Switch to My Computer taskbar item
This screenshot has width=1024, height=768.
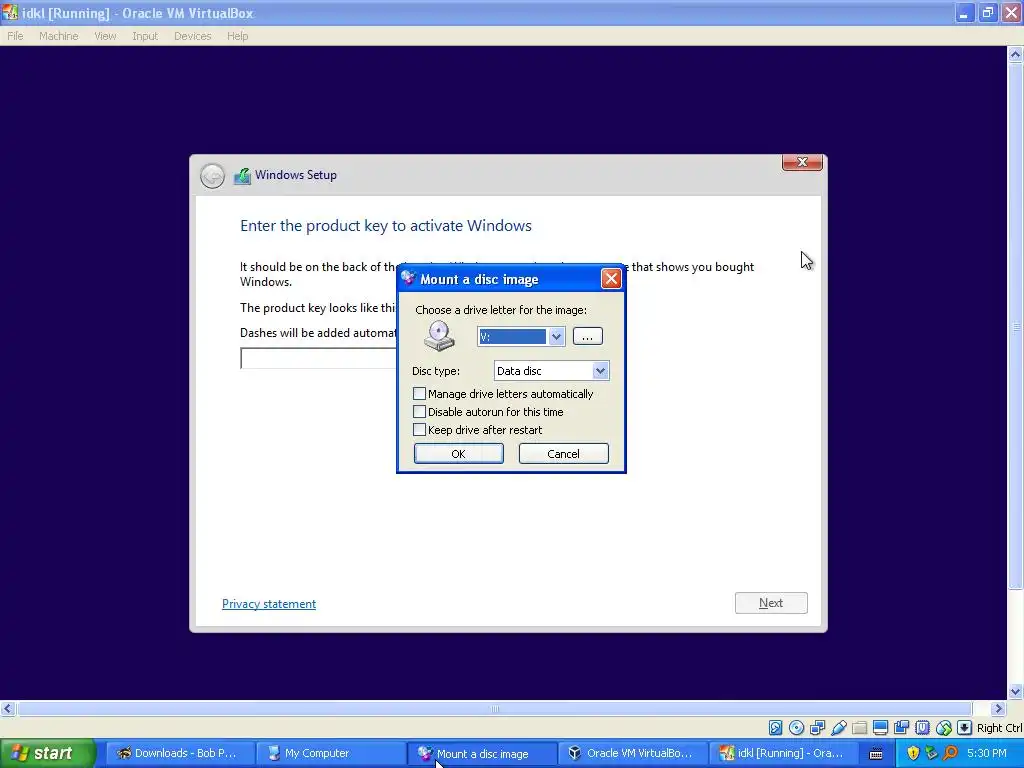pos(330,754)
